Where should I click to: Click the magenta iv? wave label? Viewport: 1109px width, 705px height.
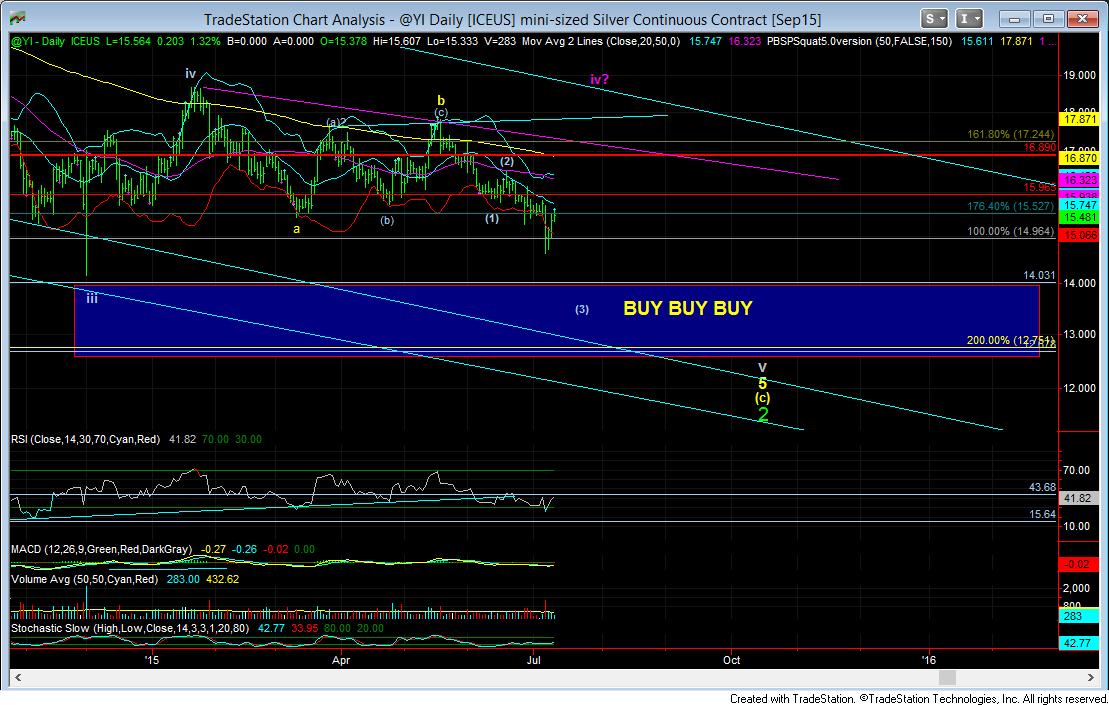click(x=600, y=79)
